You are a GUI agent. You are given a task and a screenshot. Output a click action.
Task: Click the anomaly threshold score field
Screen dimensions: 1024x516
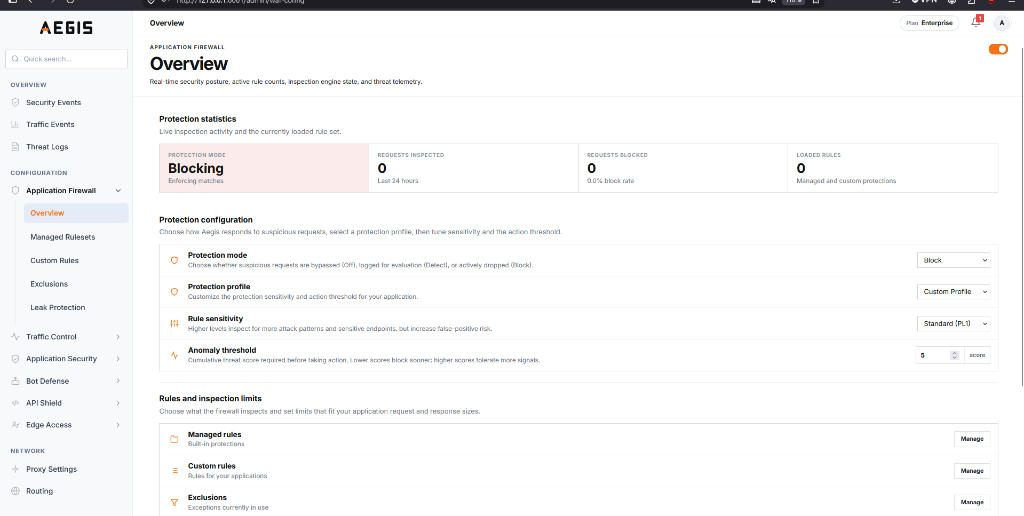tap(935, 355)
